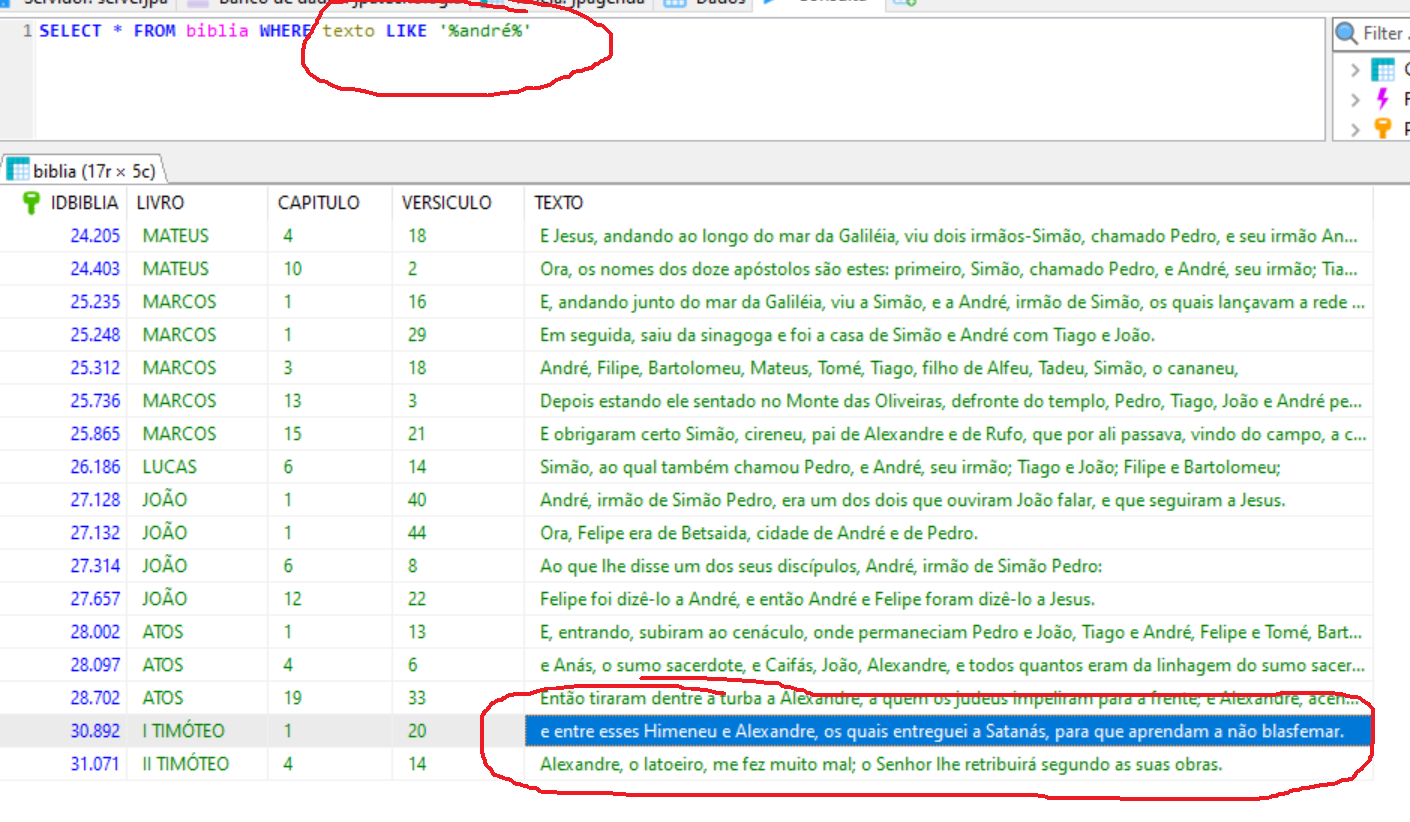Click the magnifier icon in the filter box
Viewport: 1410px width, 822px height.
tap(1348, 34)
